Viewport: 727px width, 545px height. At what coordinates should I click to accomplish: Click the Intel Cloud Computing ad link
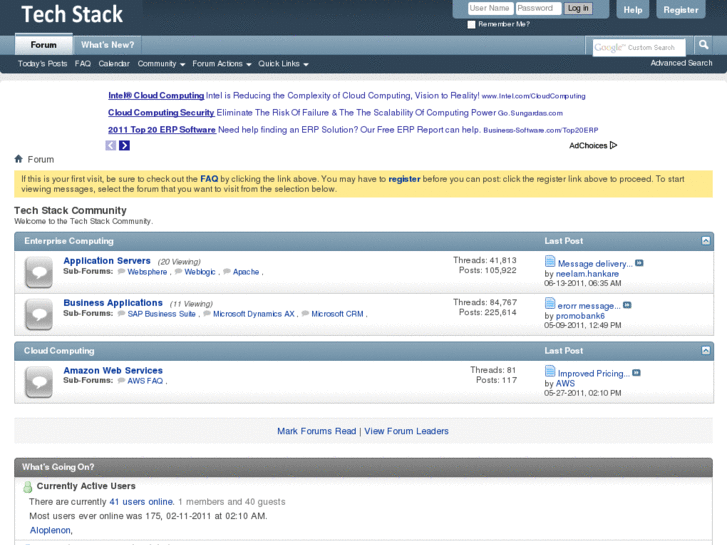coord(156,96)
